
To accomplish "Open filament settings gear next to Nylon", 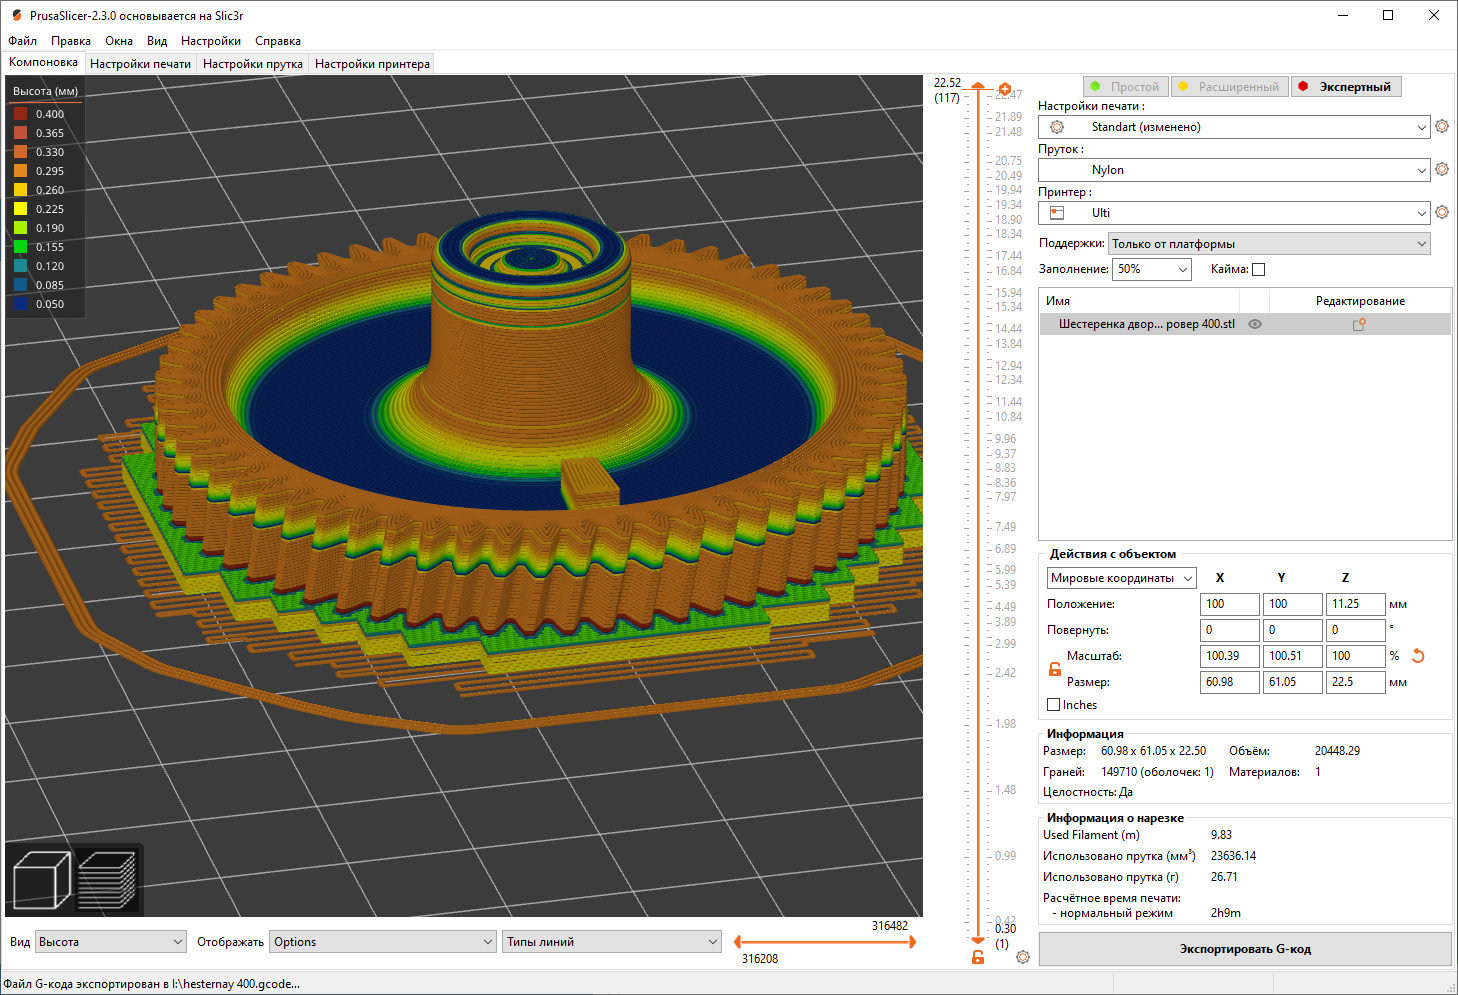I will 1442,170.
